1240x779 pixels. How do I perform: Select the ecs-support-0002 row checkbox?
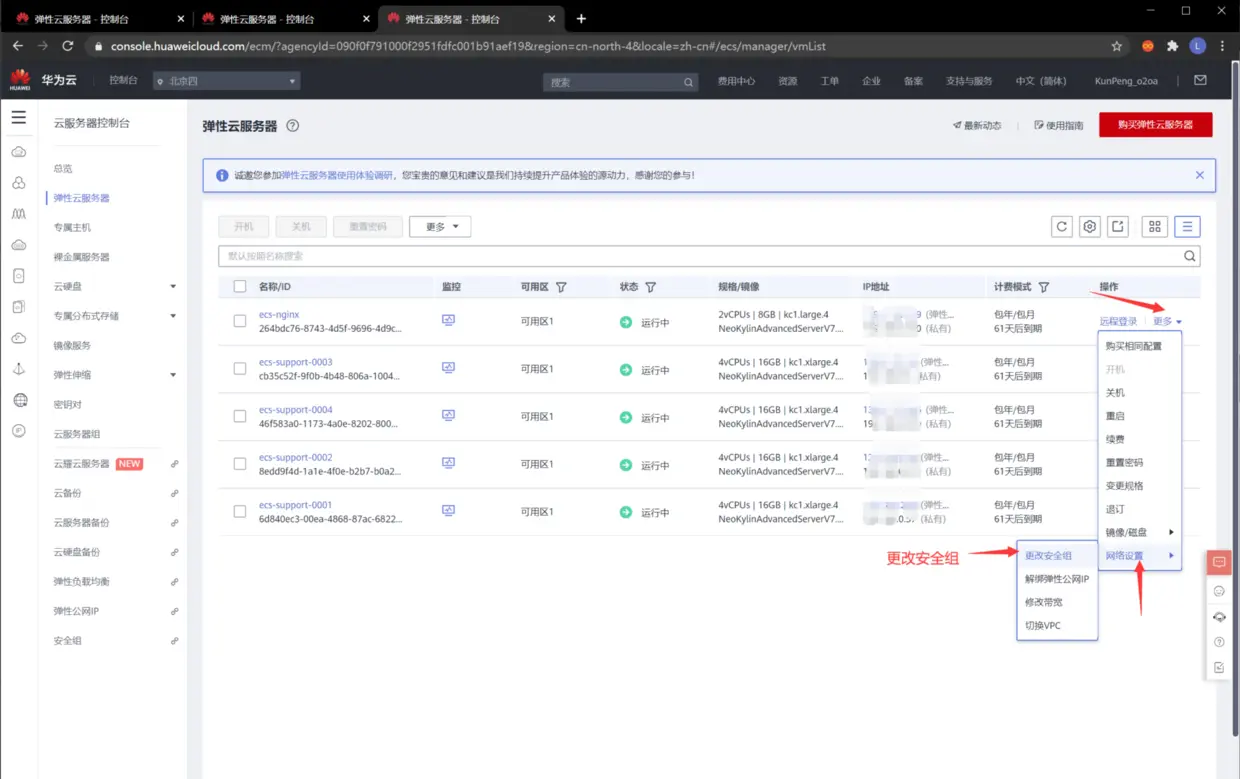(x=240, y=464)
